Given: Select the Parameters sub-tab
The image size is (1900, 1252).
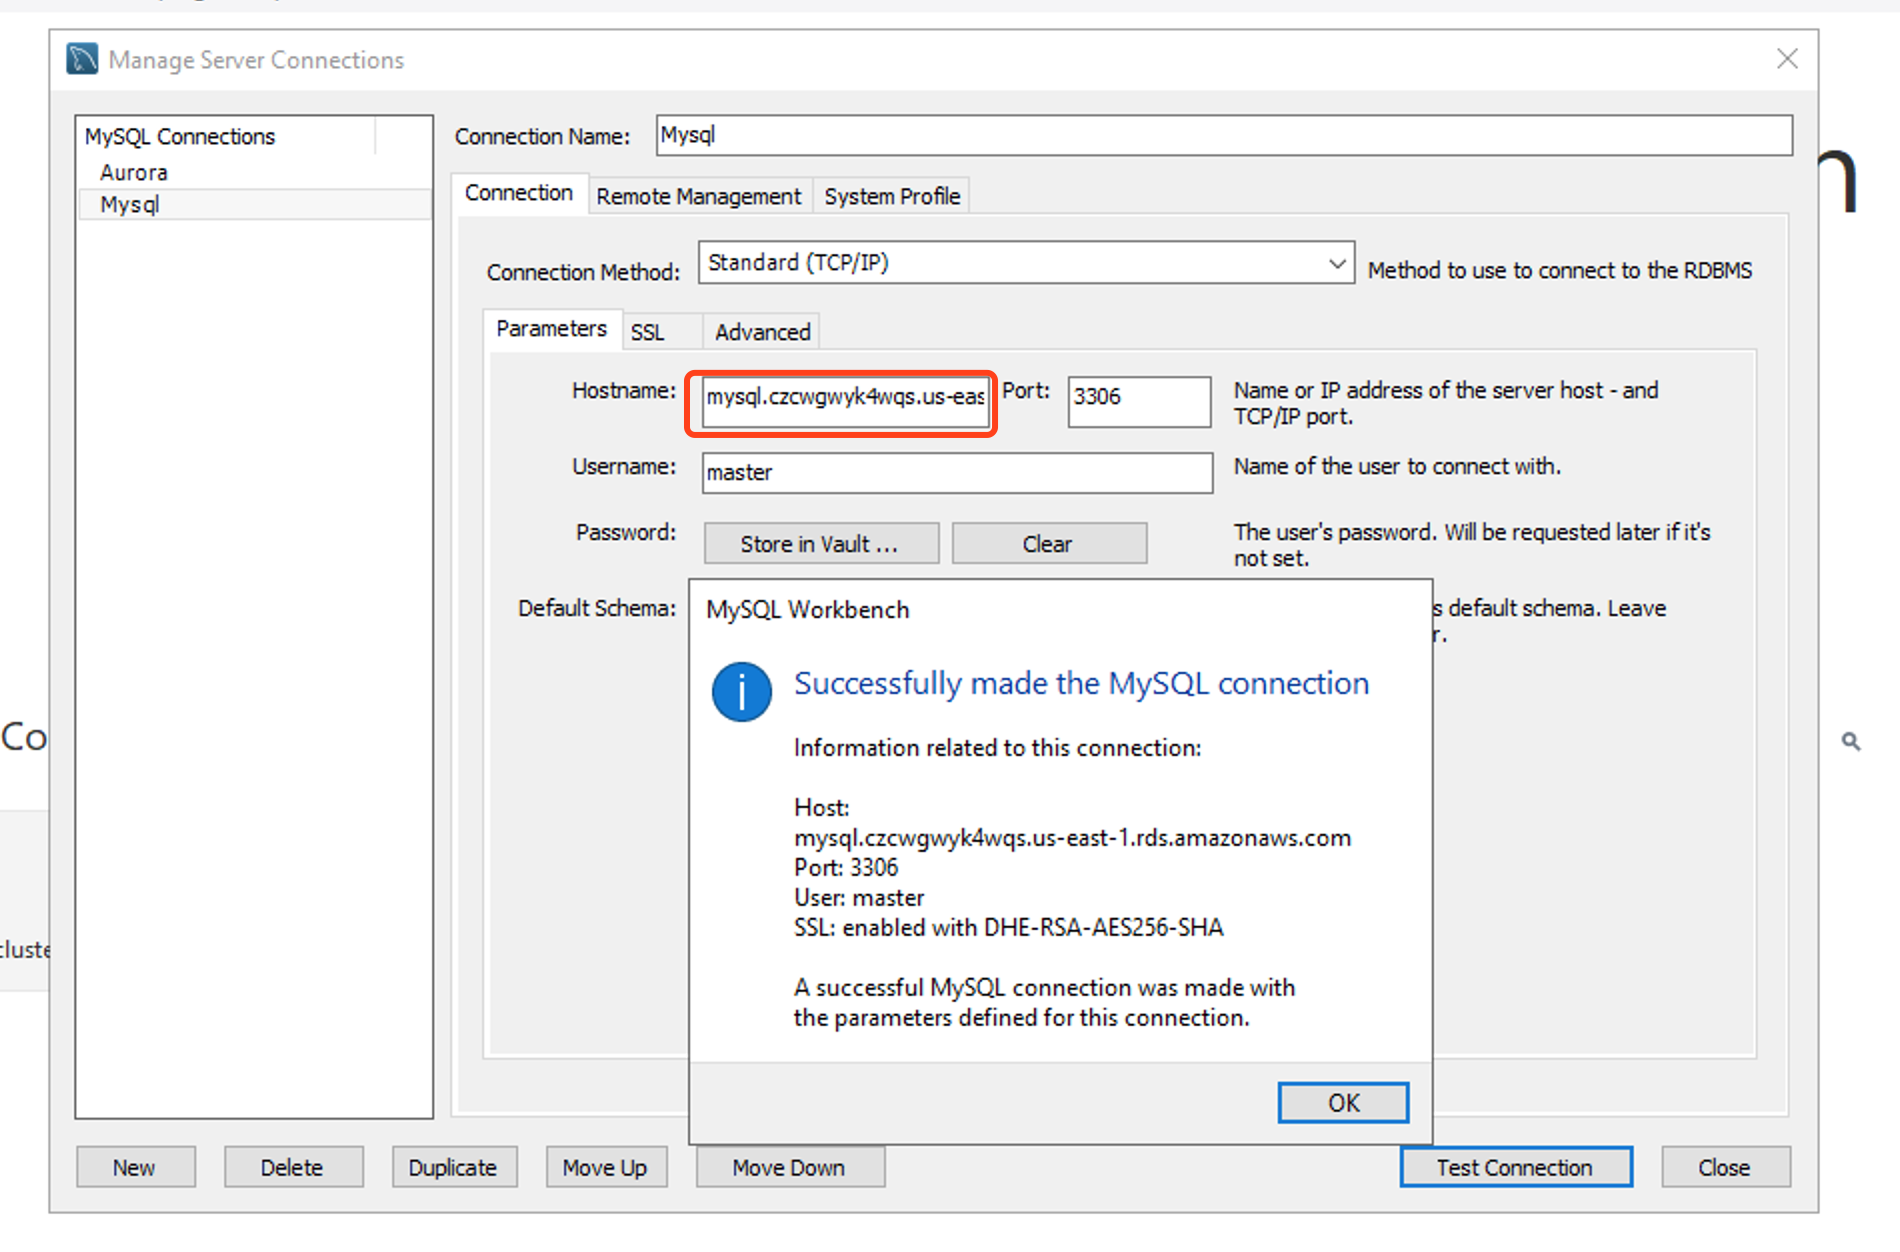Looking at the screenshot, I should pos(551,329).
